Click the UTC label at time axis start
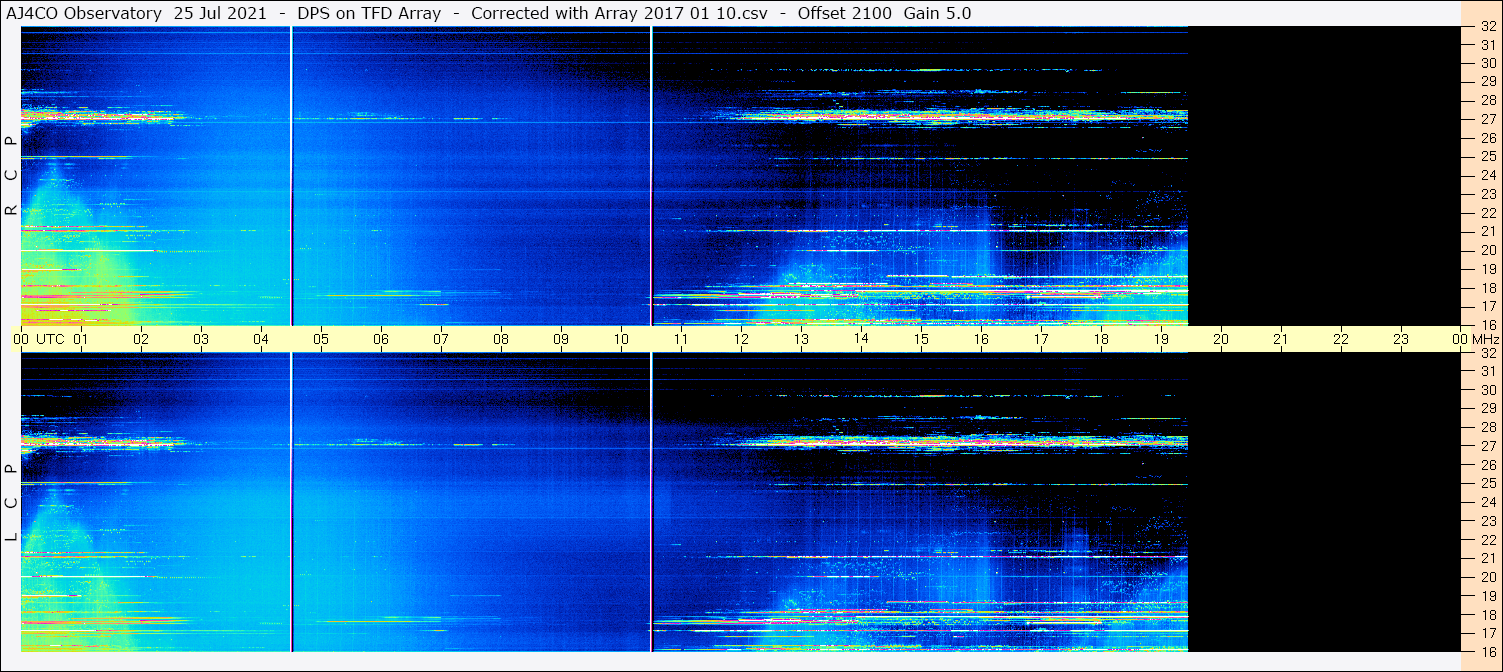The height and width of the screenshot is (672, 1503). [x=51, y=339]
